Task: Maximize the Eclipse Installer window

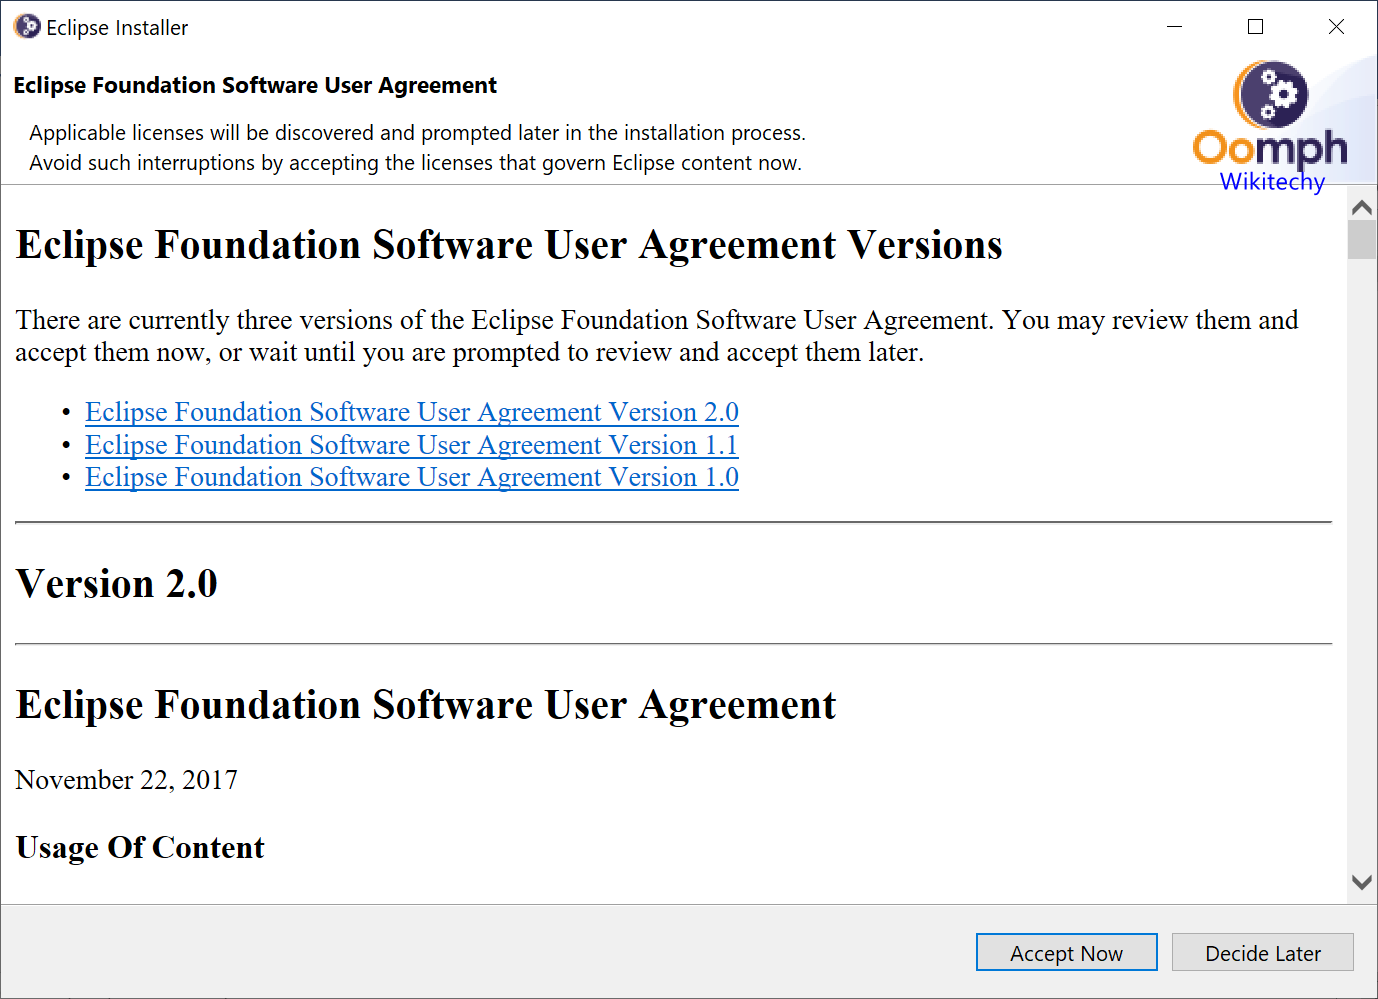Action: [1256, 27]
